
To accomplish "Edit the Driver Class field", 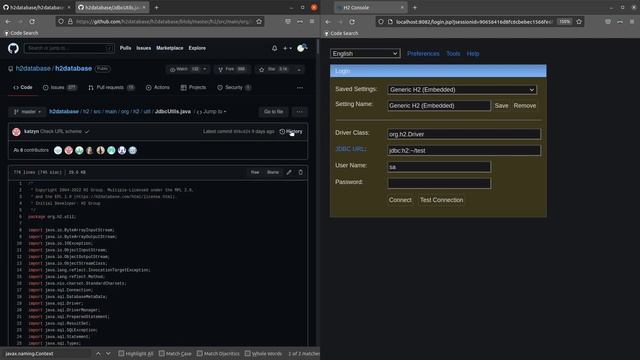I will (464, 134).
